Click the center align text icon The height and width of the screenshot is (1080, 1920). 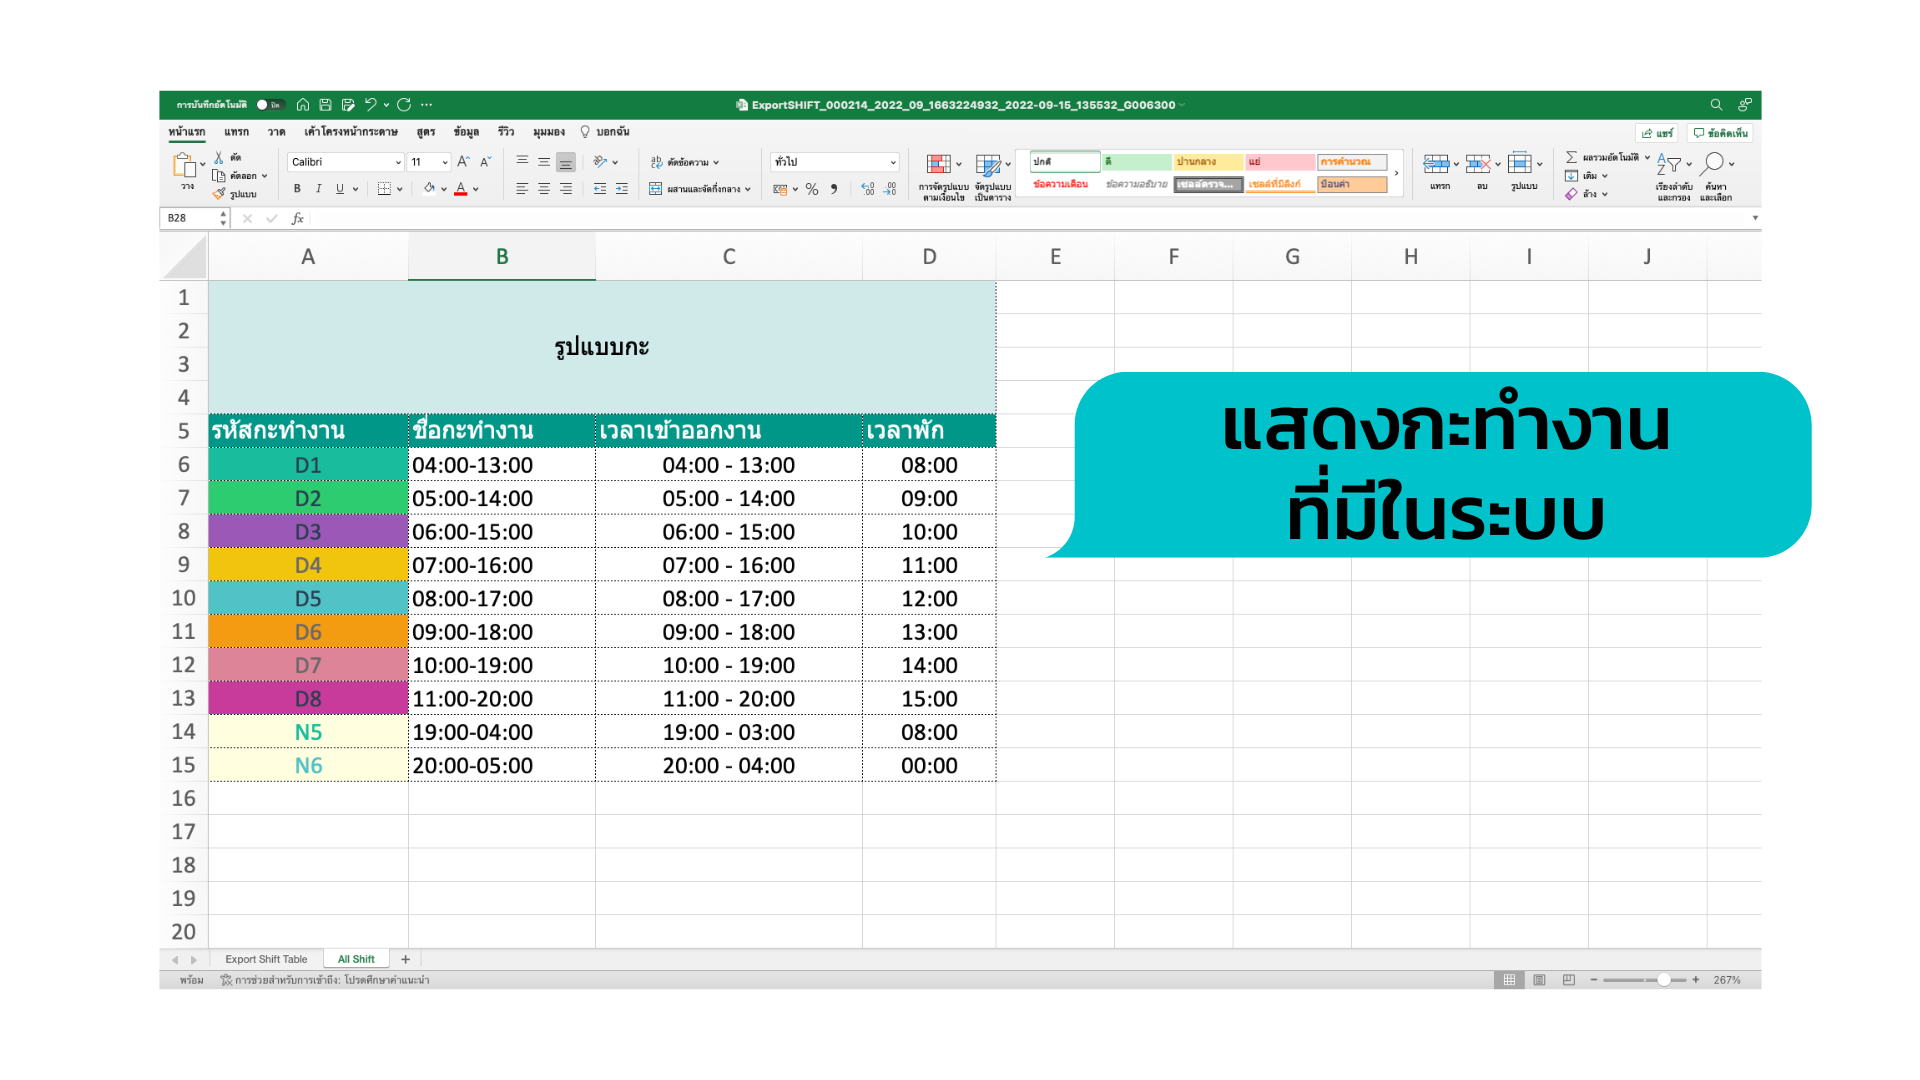coord(544,189)
